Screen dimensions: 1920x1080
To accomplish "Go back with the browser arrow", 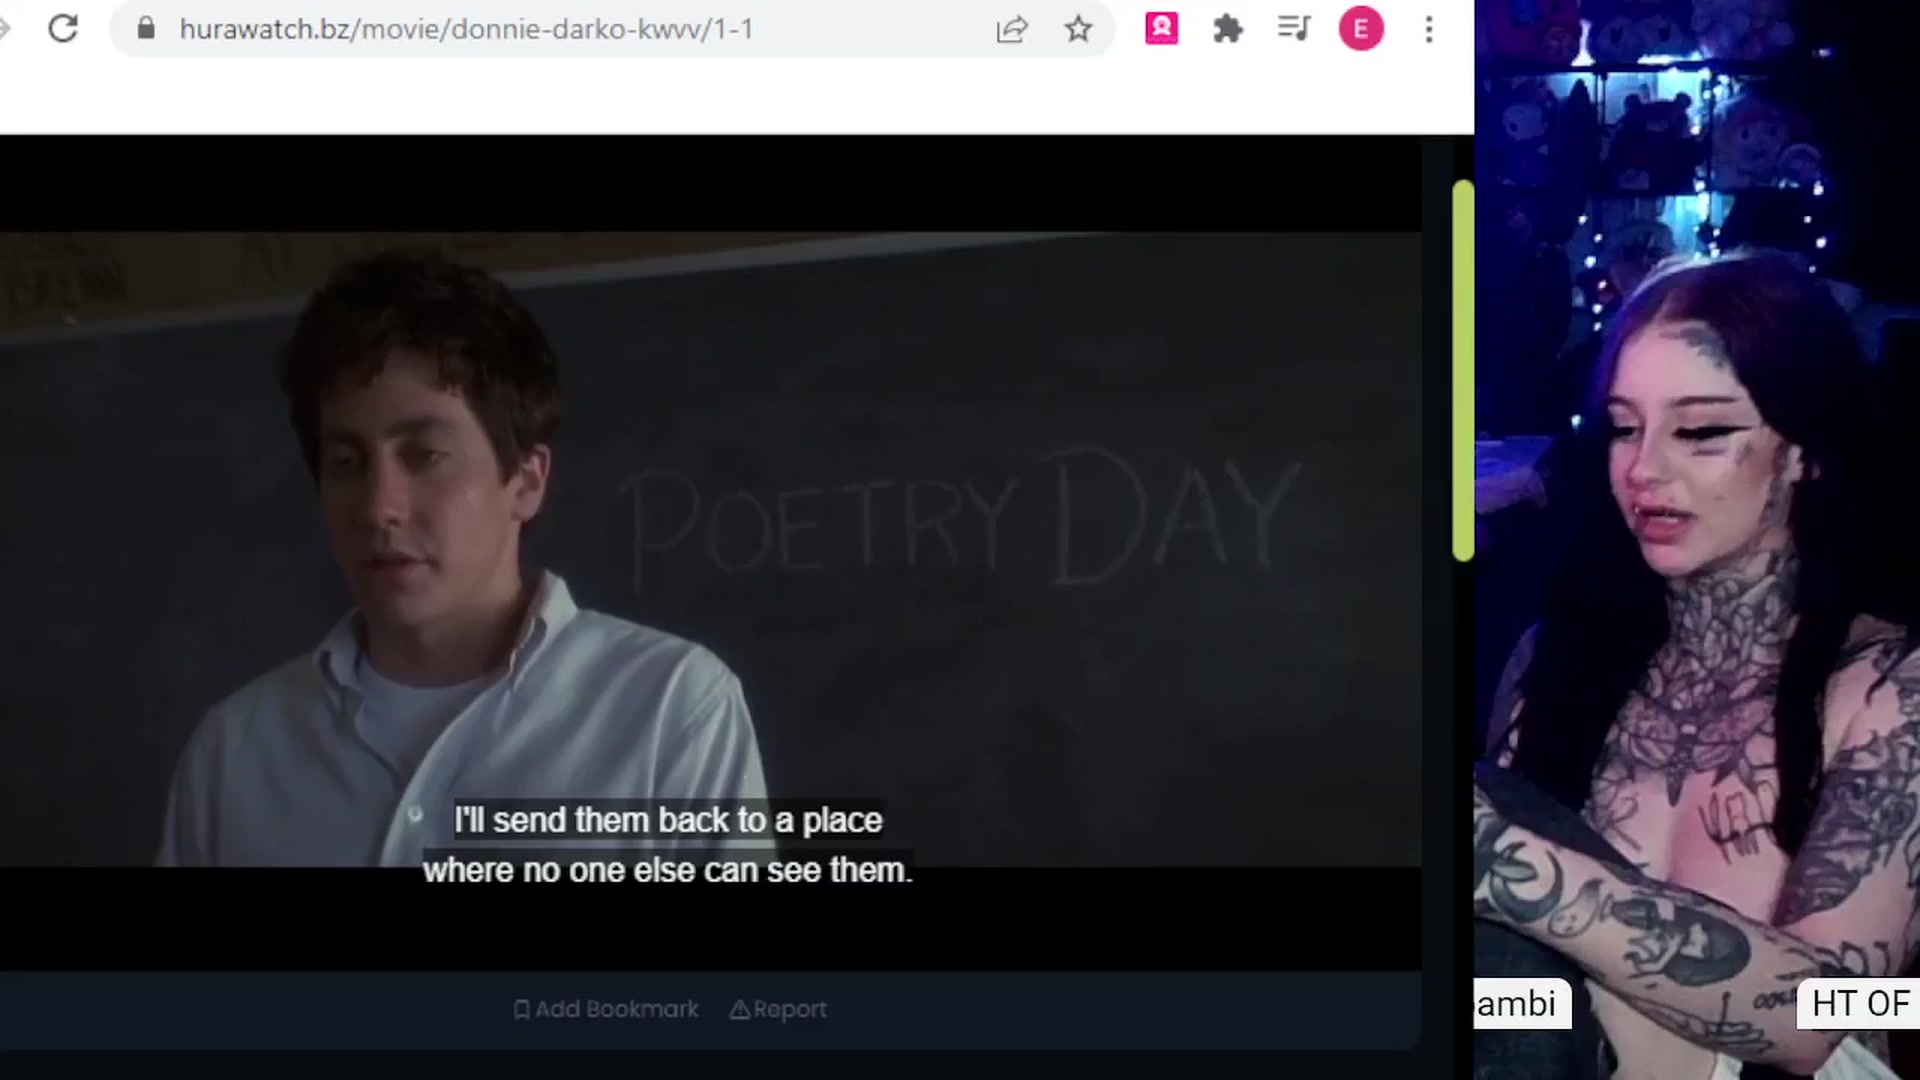I will coord(4,29).
